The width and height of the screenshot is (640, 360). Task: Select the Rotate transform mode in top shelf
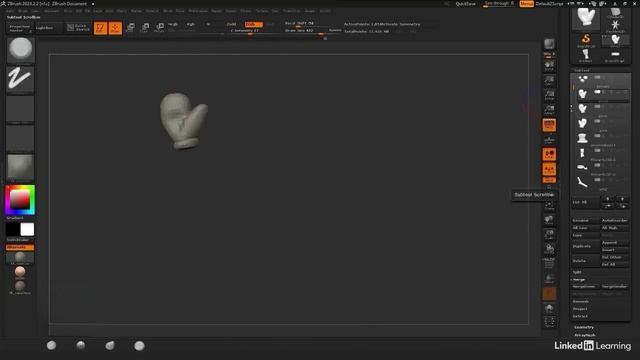(x=160, y=27)
